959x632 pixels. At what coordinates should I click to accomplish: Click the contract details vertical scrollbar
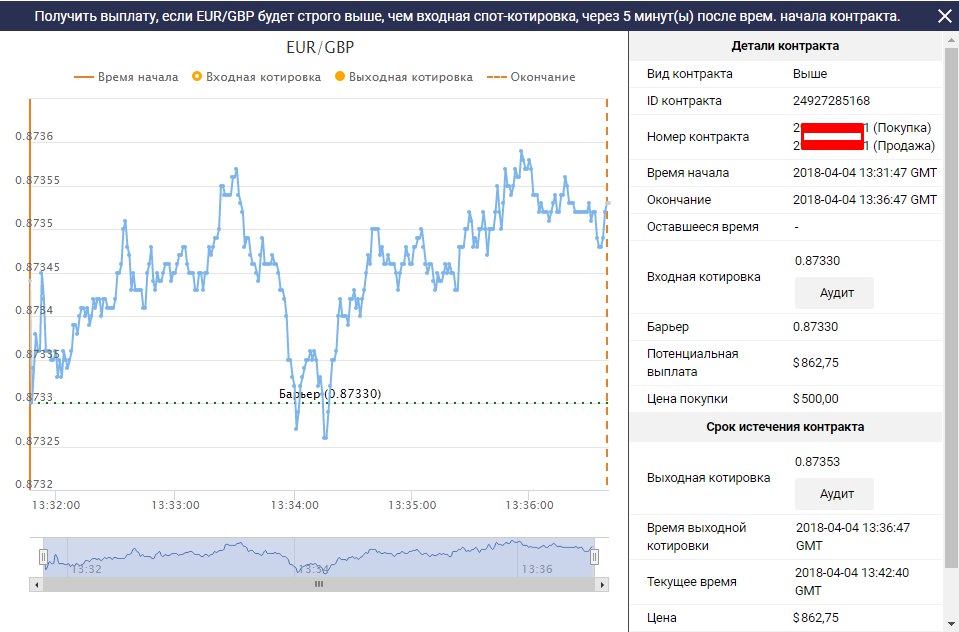(950, 300)
